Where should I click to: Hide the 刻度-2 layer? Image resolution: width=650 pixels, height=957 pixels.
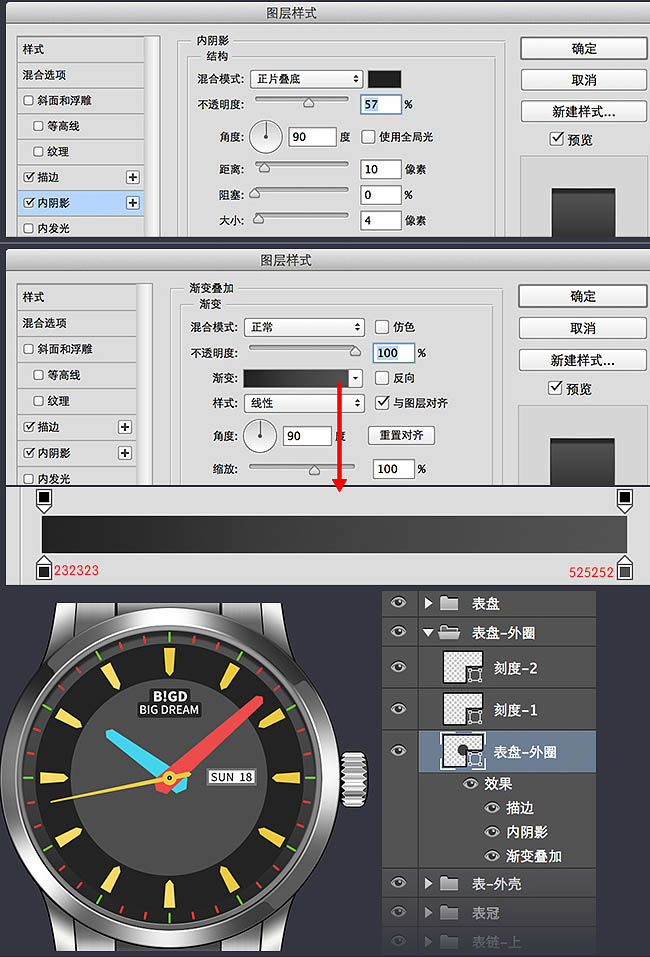(399, 666)
